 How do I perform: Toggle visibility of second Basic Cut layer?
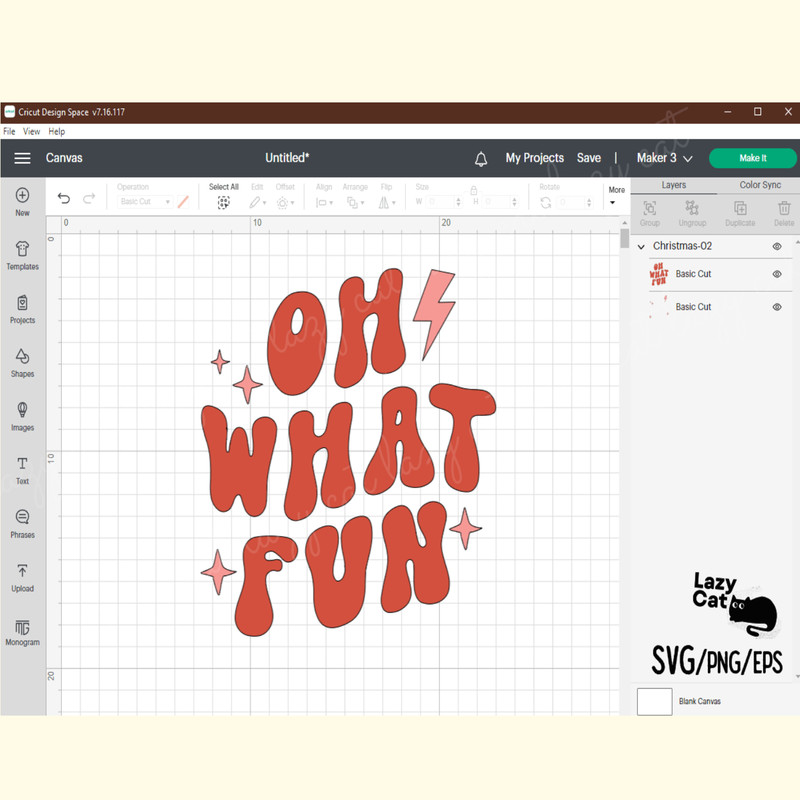[777, 307]
